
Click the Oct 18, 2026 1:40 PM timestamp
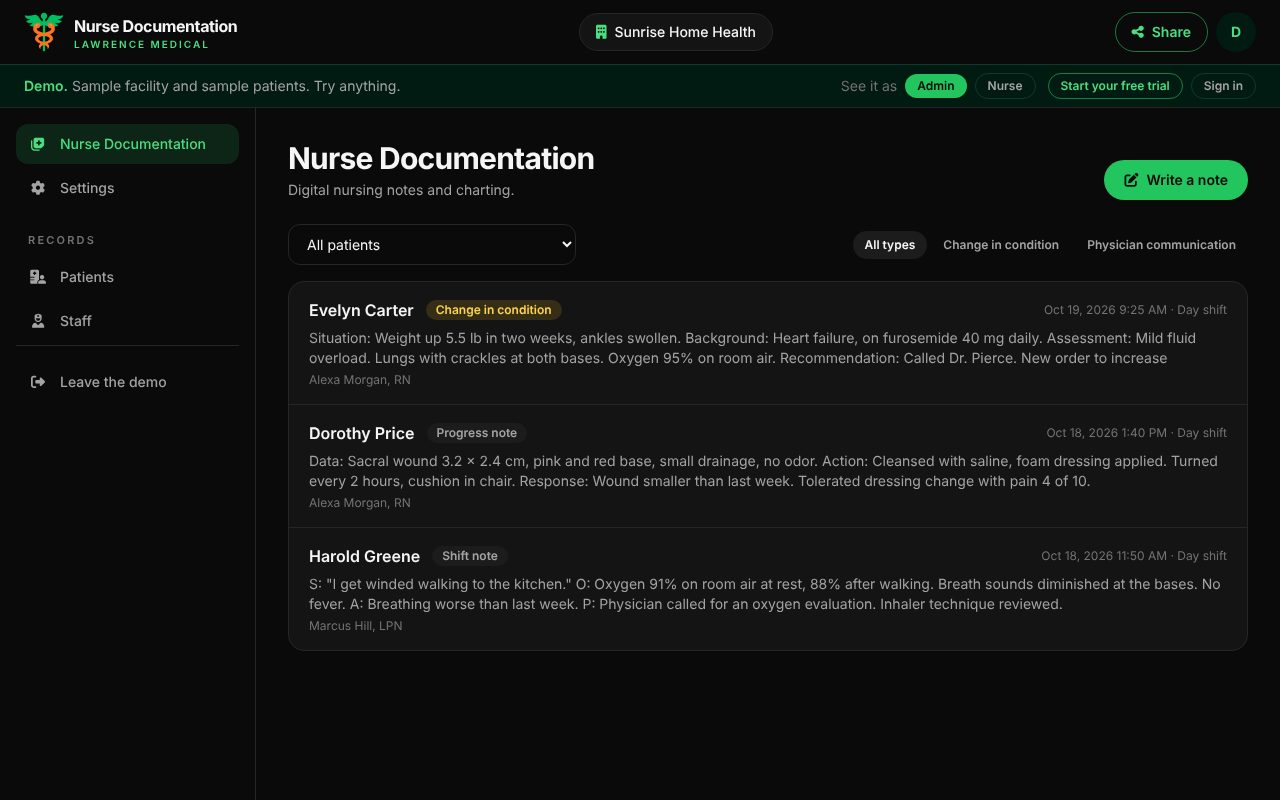tap(1106, 433)
